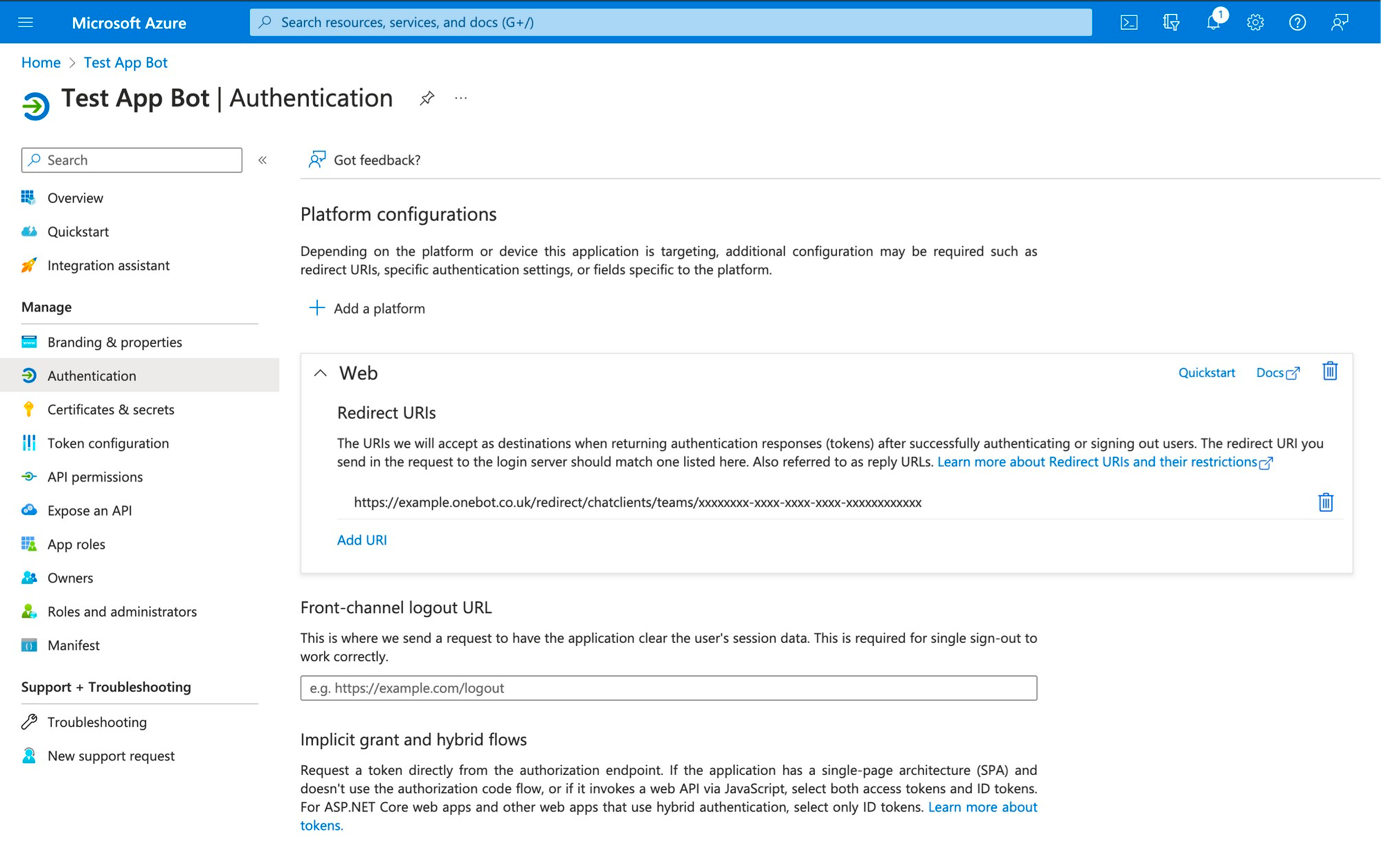Click Add a platform button

[367, 308]
